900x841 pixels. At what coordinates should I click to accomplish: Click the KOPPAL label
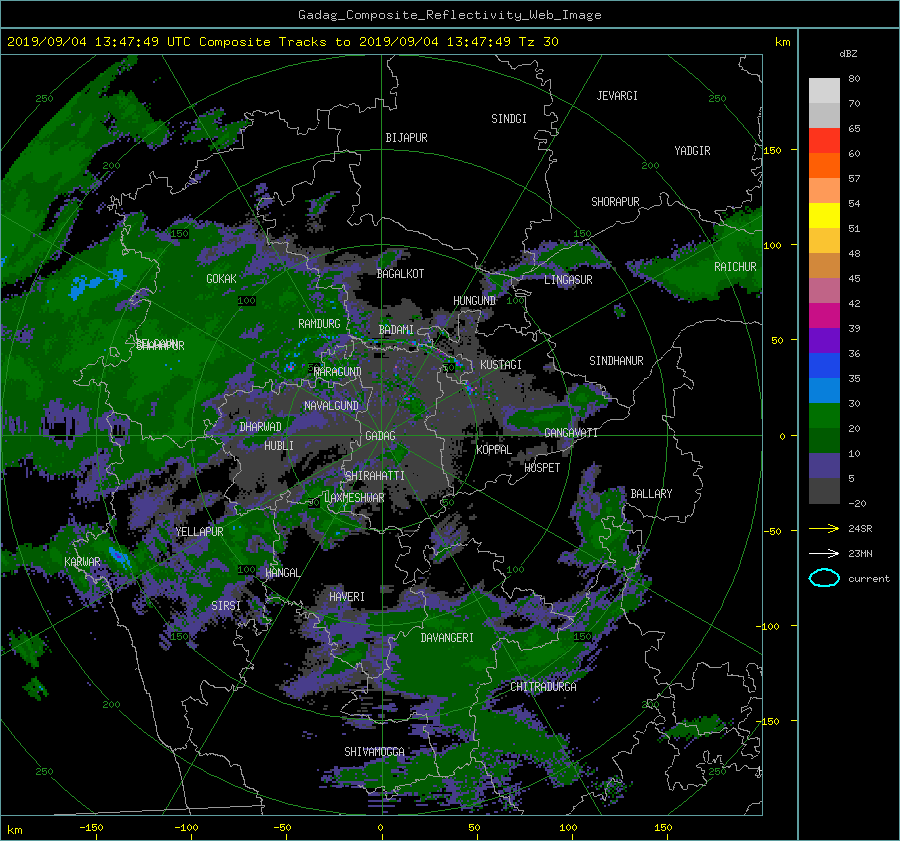tap(494, 450)
